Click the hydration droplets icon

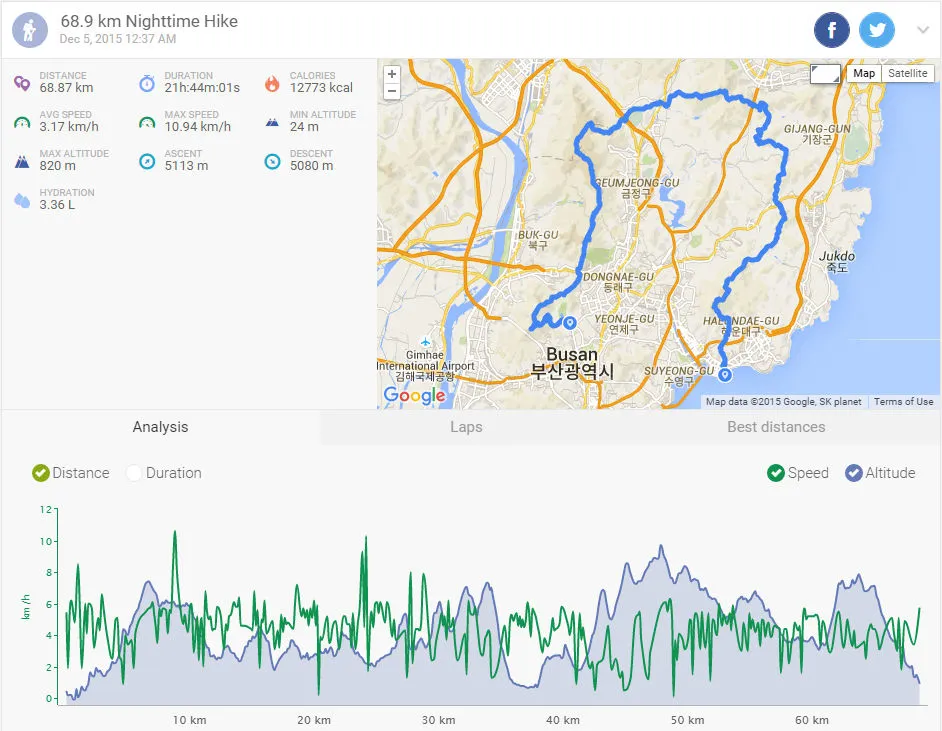pyautogui.click(x=22, y=201)
